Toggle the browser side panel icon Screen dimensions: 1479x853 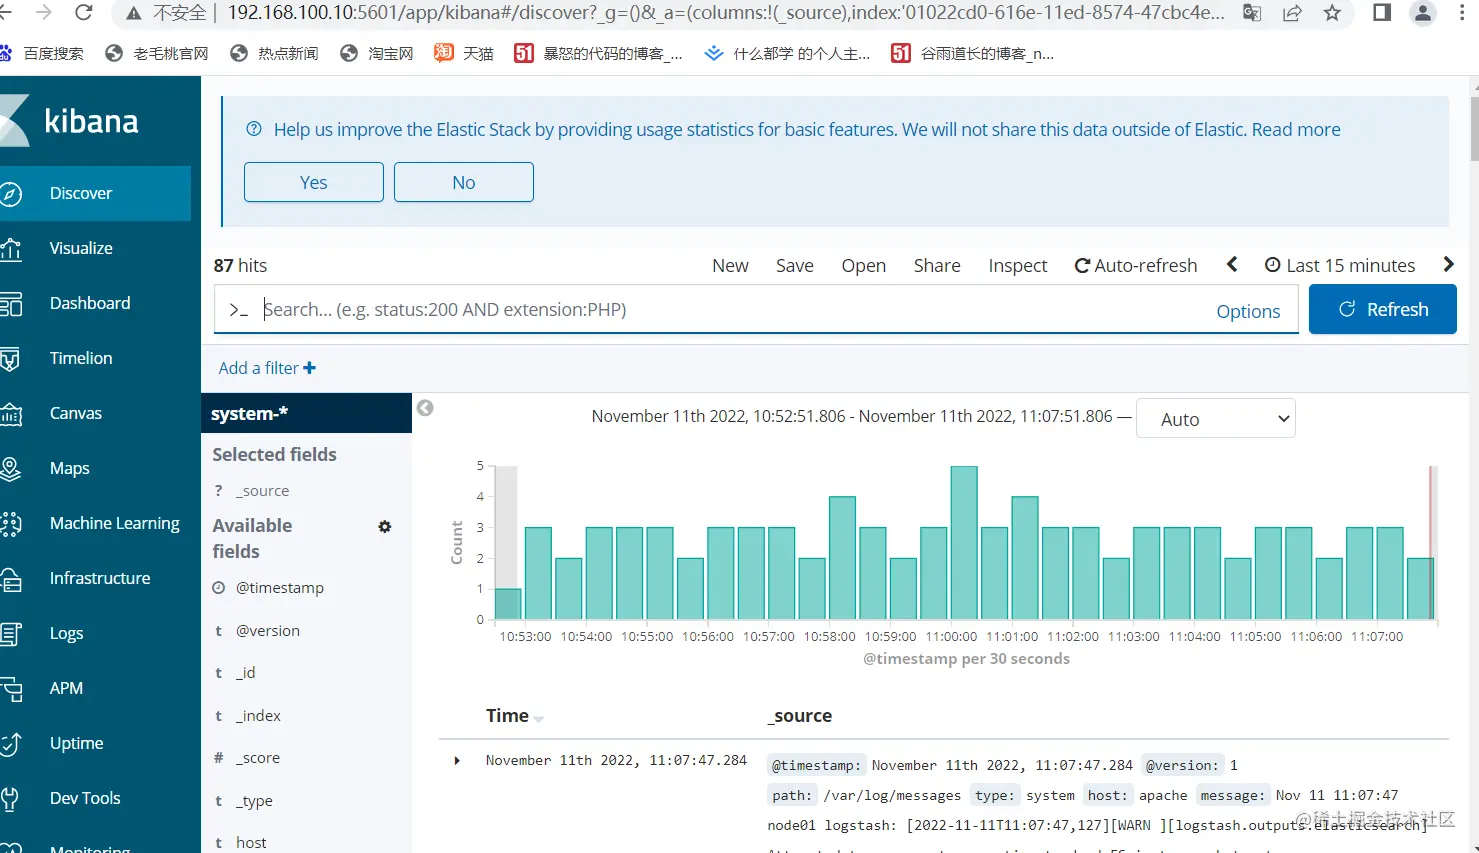(x=1382, y=13)
